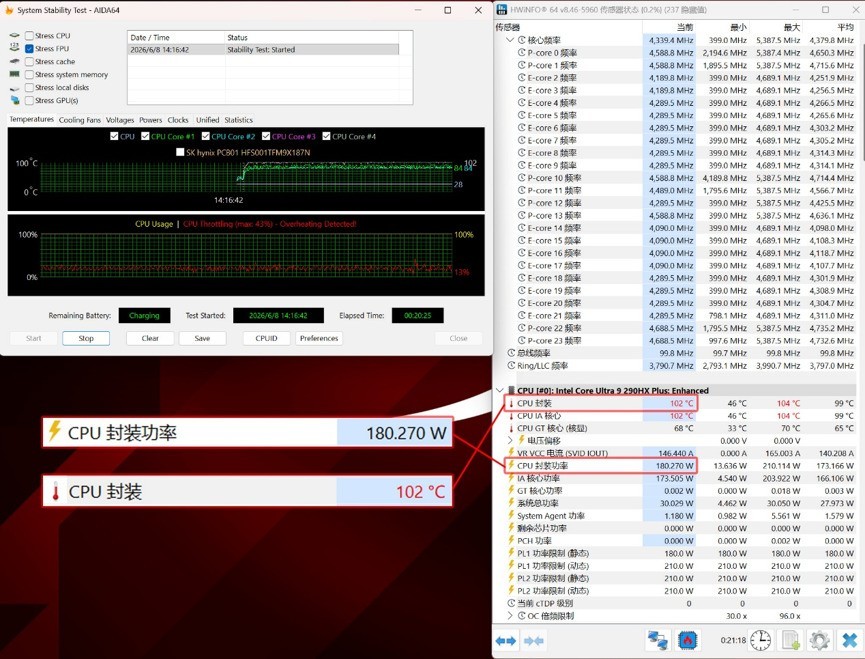
Task: Click the HWiNFO app icon in title bar
Action: point(501,9)
